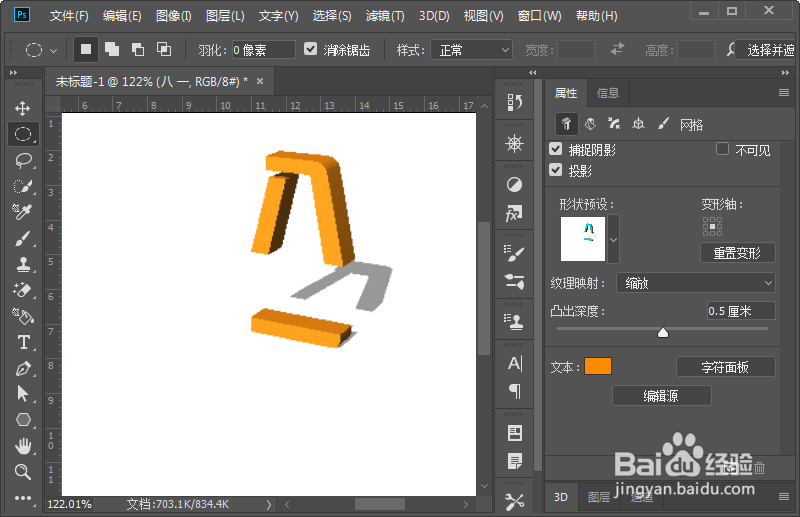Click the shape preset thumbnail
Viewport: 800px width, 517px height.
(x=583, y=239)
